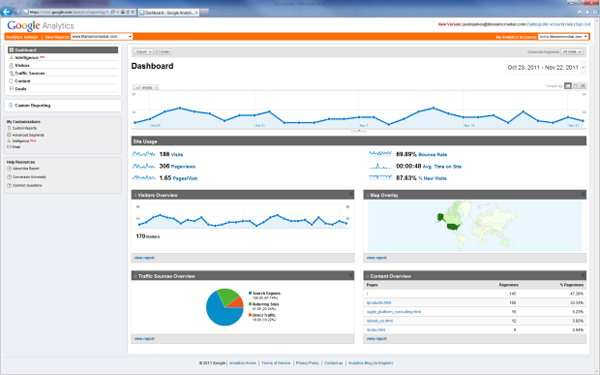Image resolution: width=600 pixels, height=375 pixels.
Task: Click the Custom Reporting icon
Action: 11,105
